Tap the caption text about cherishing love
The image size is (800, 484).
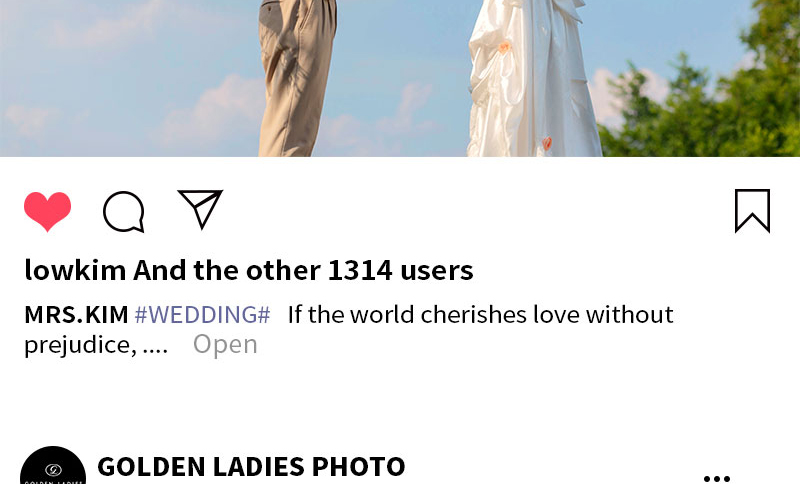click(480, 314)
